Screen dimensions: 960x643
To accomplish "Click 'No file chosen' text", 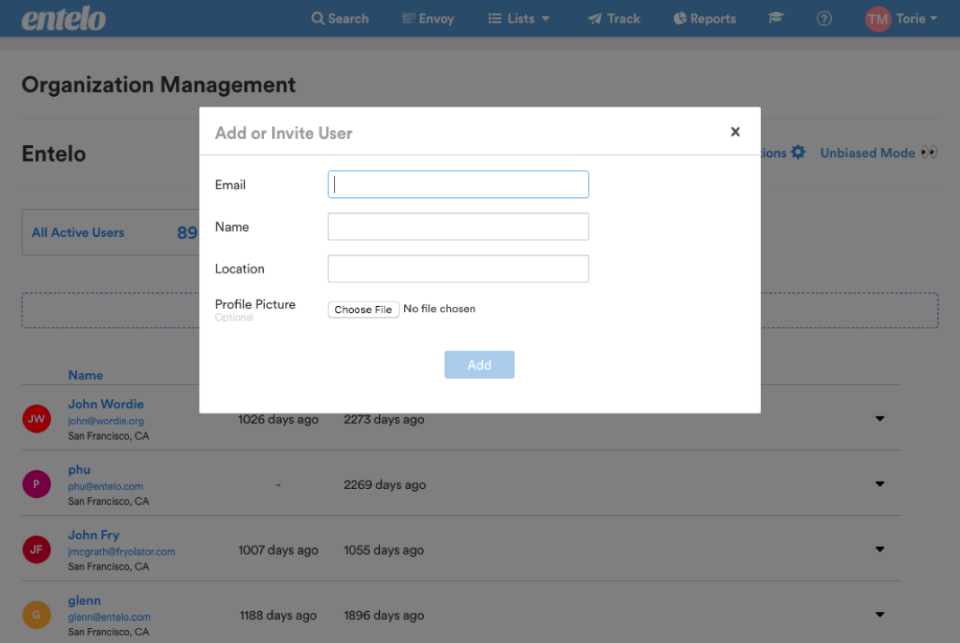I will pyautogui.click(x=439, y=309).
